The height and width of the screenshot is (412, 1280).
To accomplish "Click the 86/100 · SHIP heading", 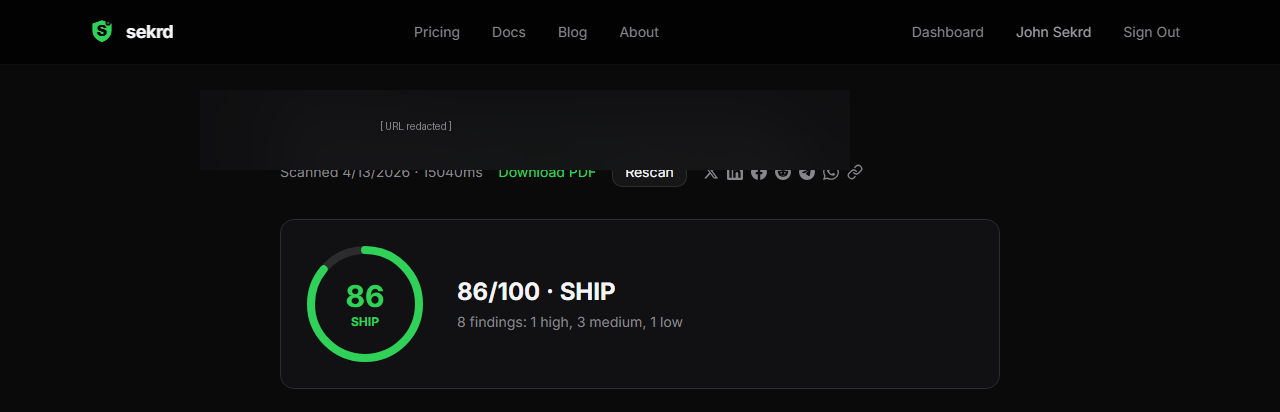I will point(536,292).
